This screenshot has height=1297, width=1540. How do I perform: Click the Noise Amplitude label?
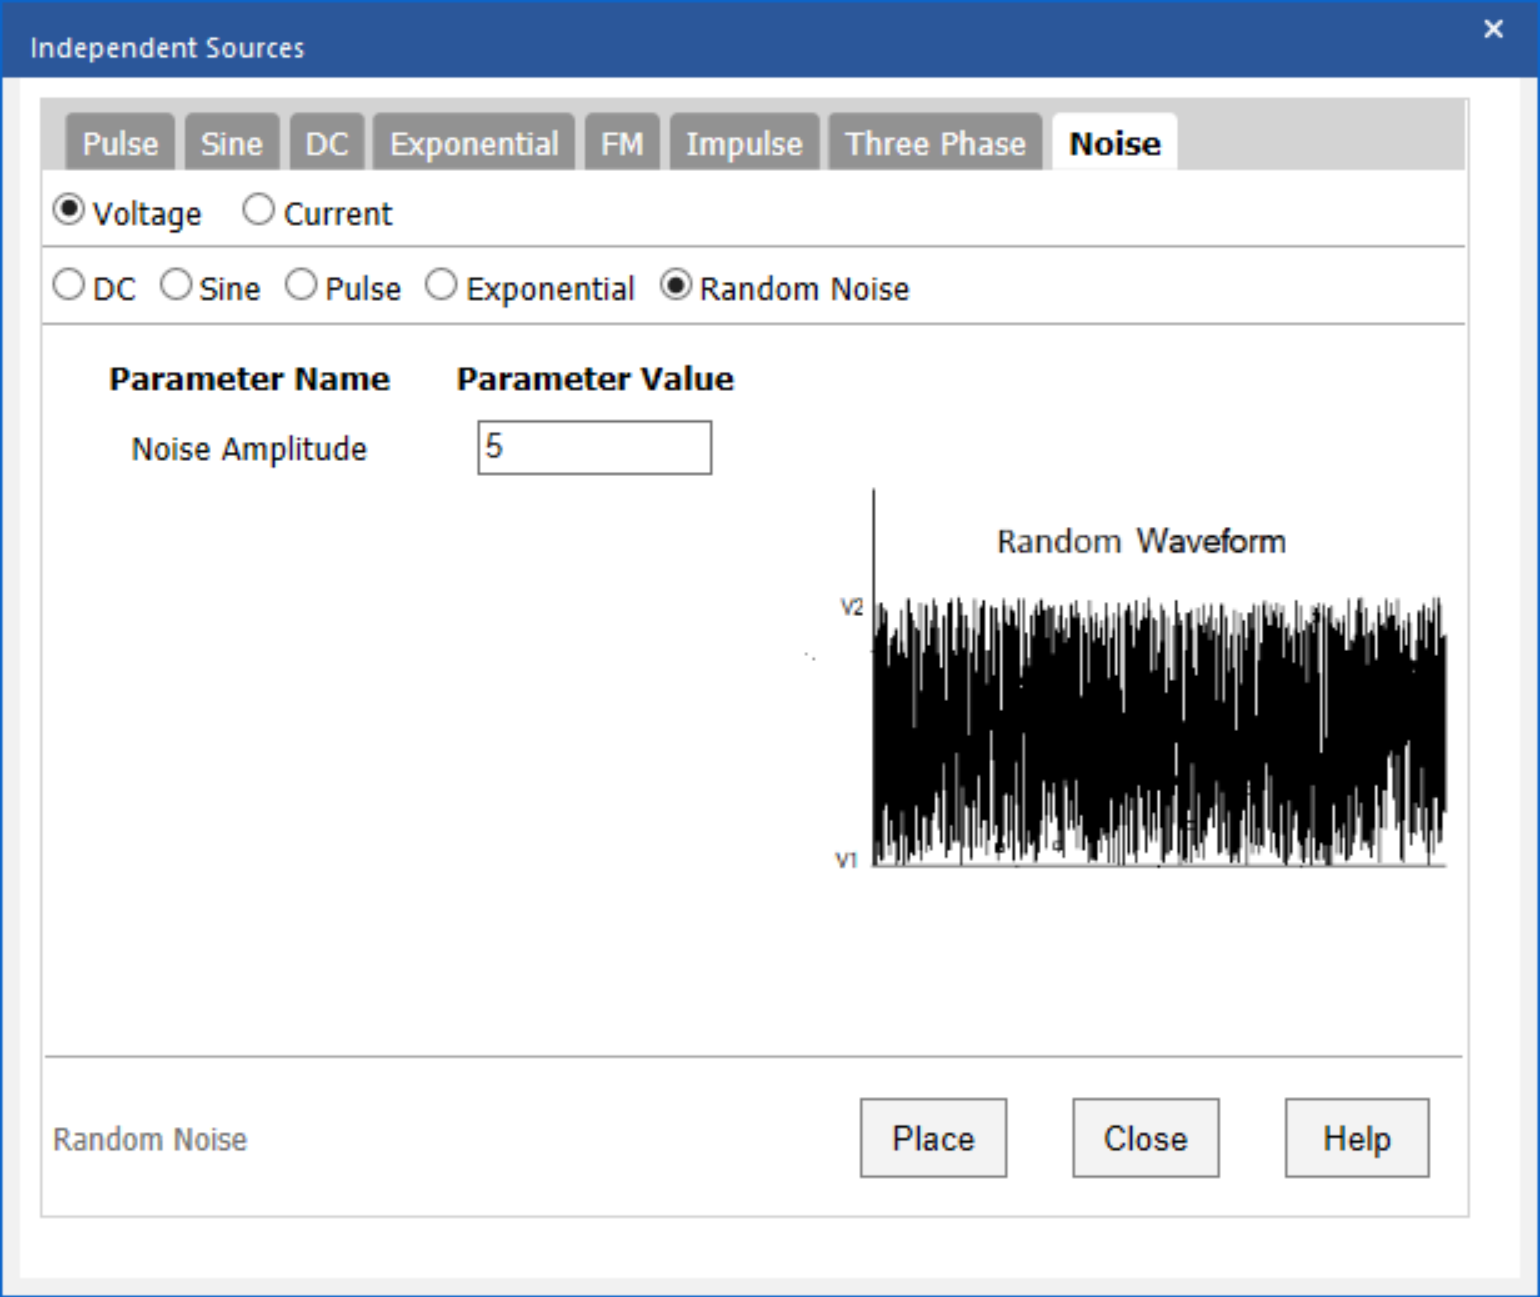[x=249, y=449]
